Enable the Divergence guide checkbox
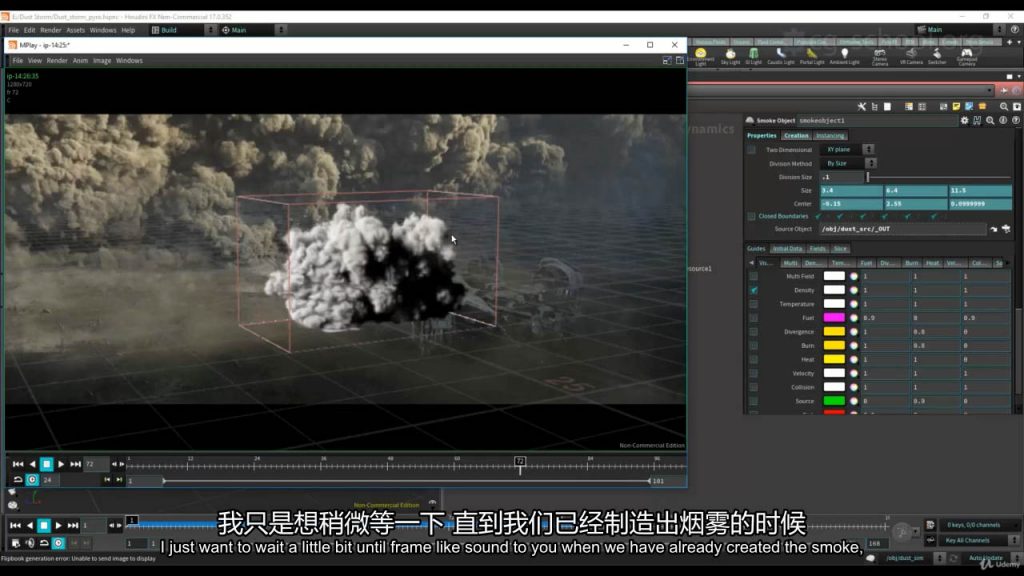 click(x=754, y=332)
